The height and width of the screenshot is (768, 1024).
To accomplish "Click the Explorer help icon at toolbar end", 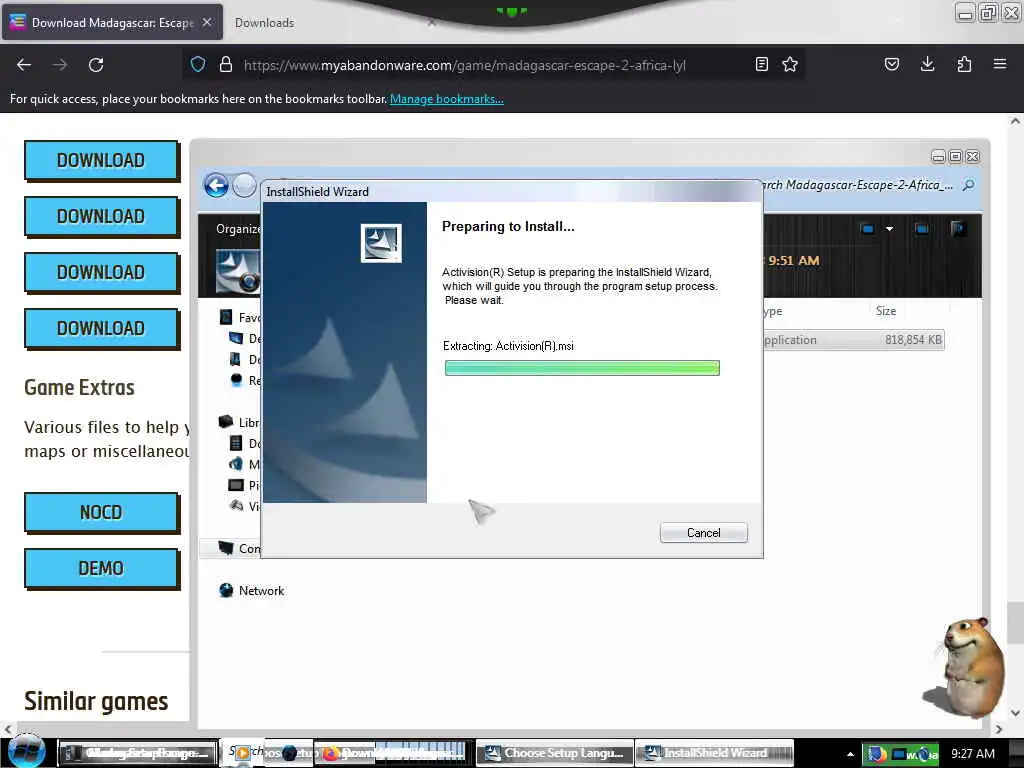I will [958, 229].
